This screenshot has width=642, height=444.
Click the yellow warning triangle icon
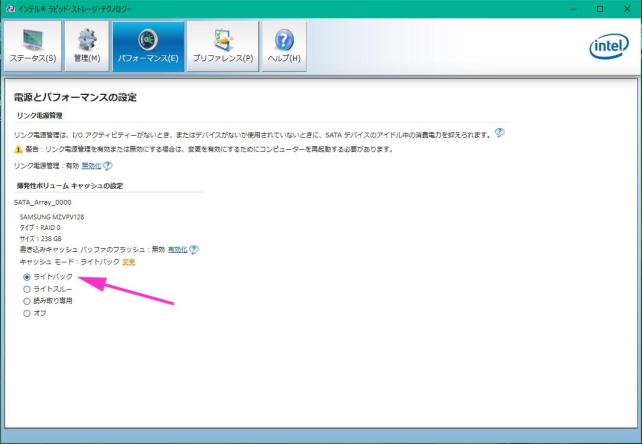(18, 150)
